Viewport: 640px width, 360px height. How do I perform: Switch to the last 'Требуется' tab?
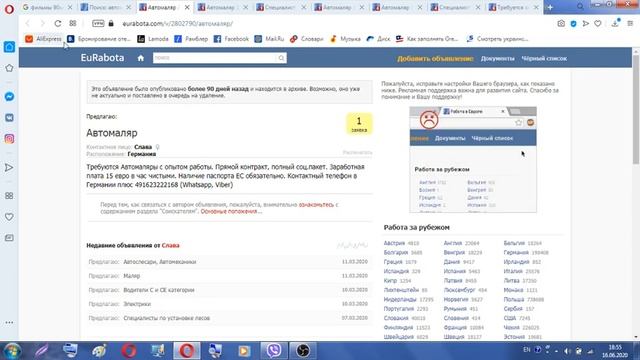pyautogui.click(x=514, y=7)
